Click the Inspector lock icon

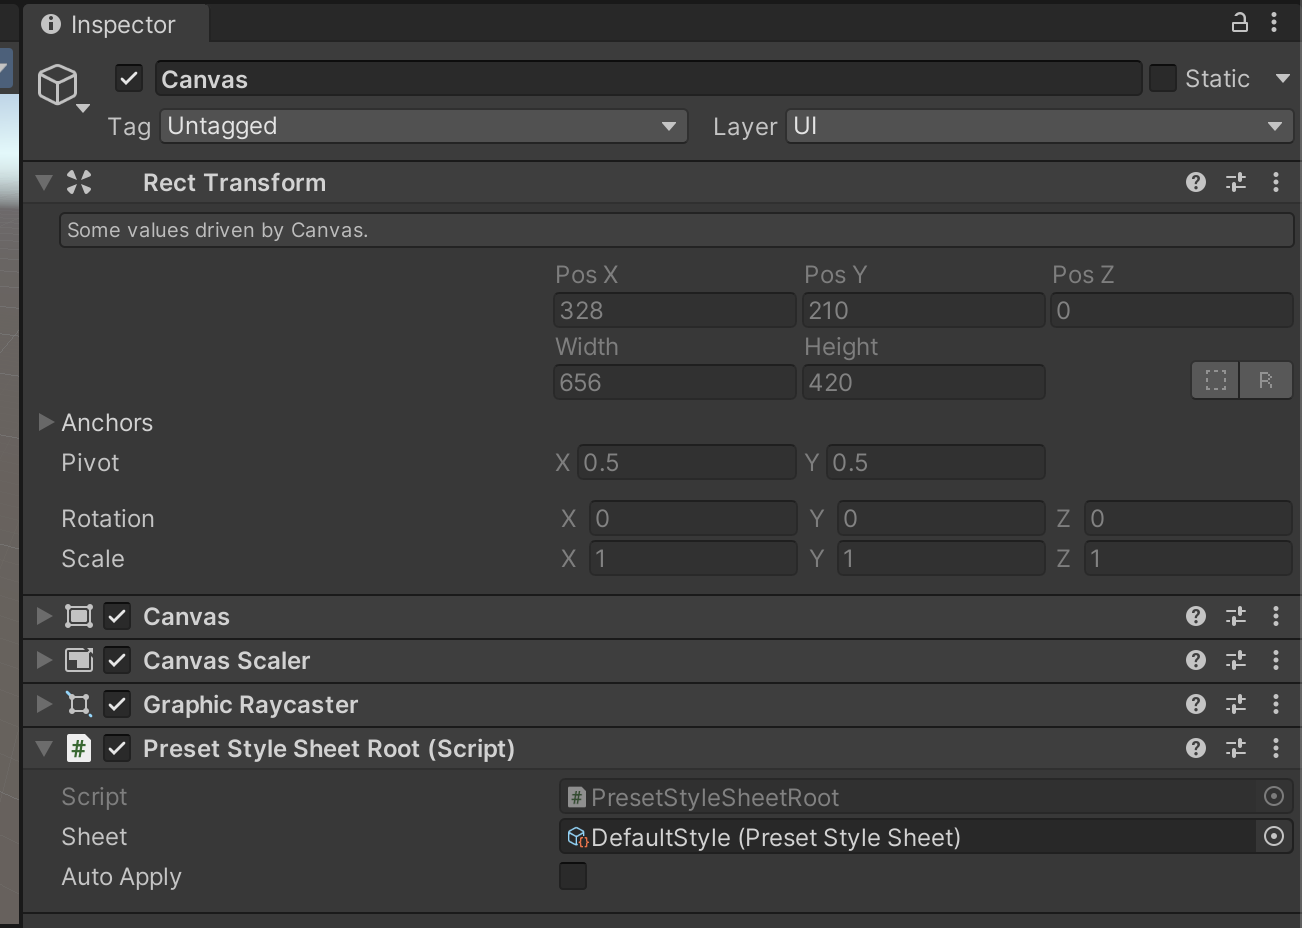click(x=1240, y=21)
